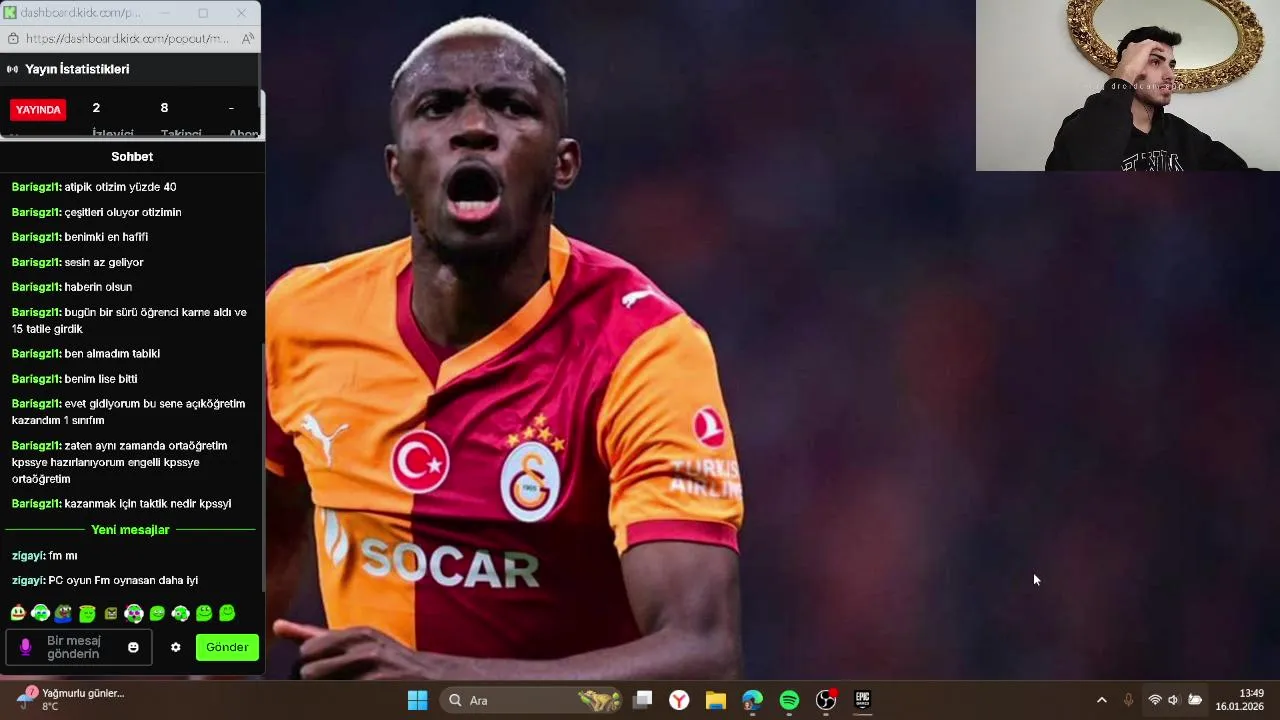Click the message "çeşitleri oluyor otizimin"
1280x720 pixels.
123,212
